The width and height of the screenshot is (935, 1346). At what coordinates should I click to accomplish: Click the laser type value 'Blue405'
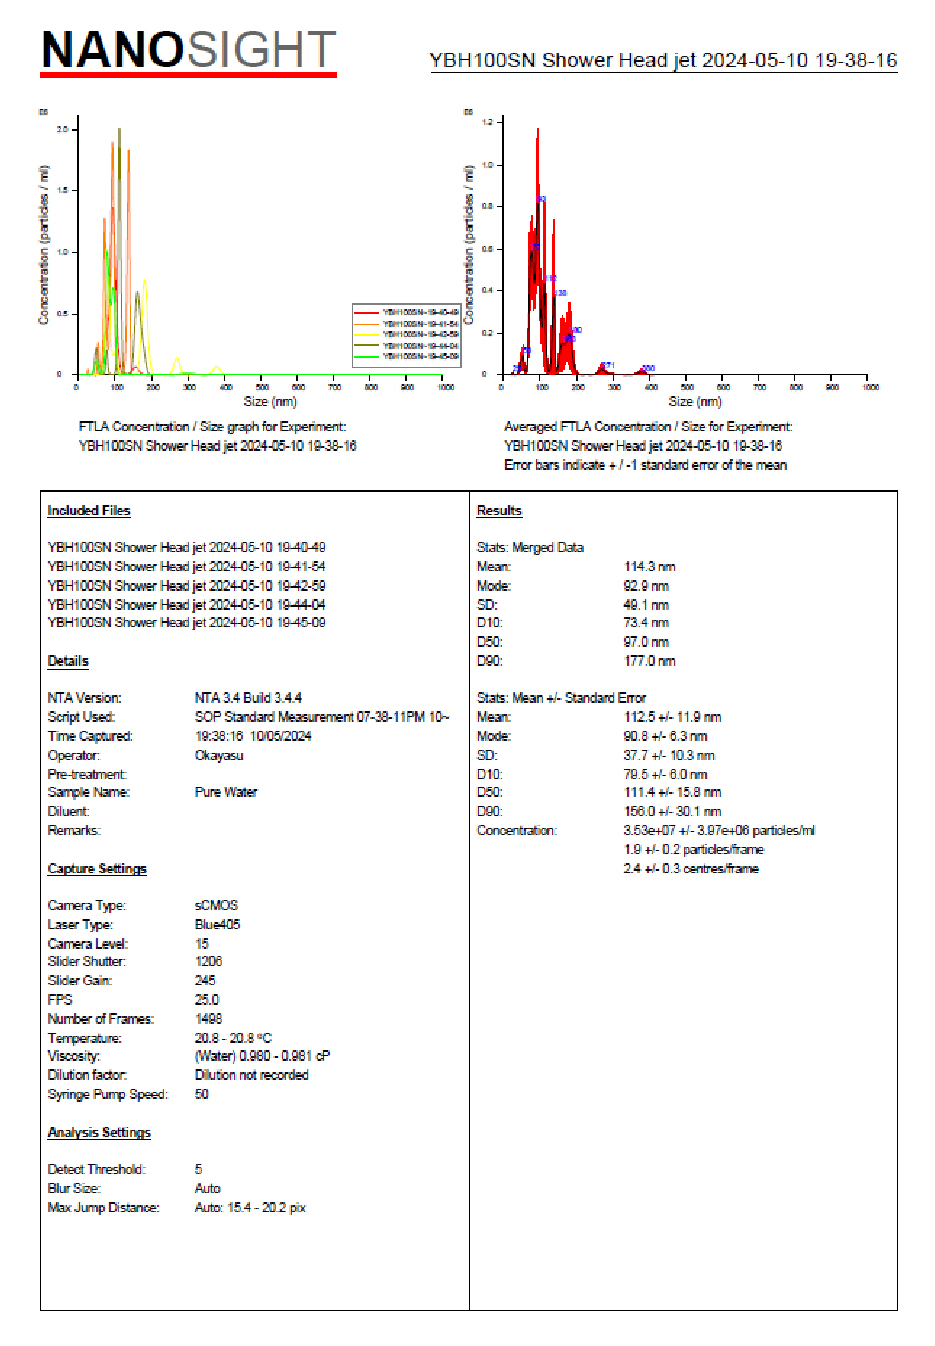click(x=217, y=925)
